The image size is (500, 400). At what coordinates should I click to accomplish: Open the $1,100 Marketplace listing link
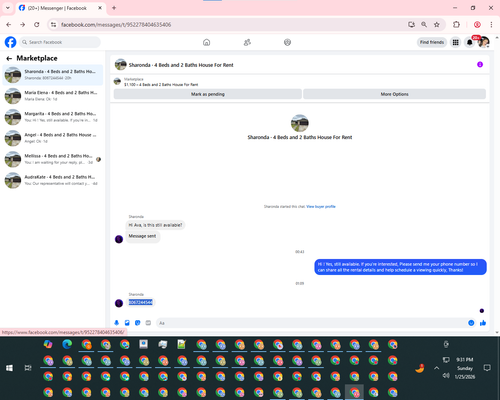point(161,85)
